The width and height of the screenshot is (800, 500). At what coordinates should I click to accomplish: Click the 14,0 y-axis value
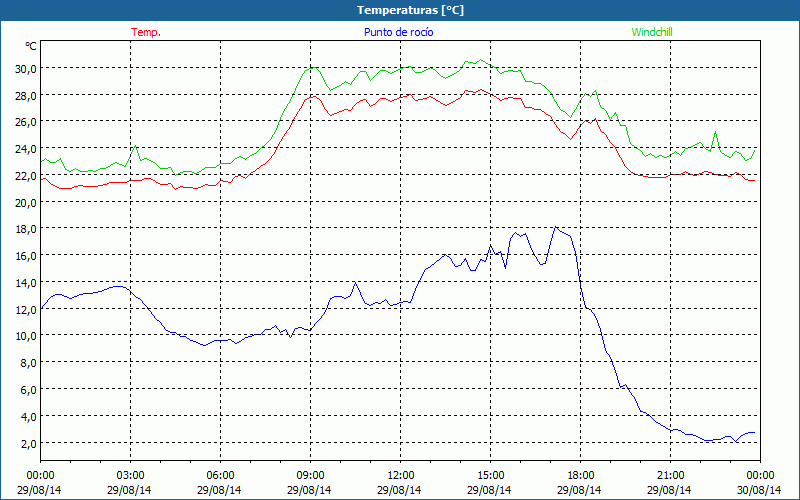pos(26,283)
